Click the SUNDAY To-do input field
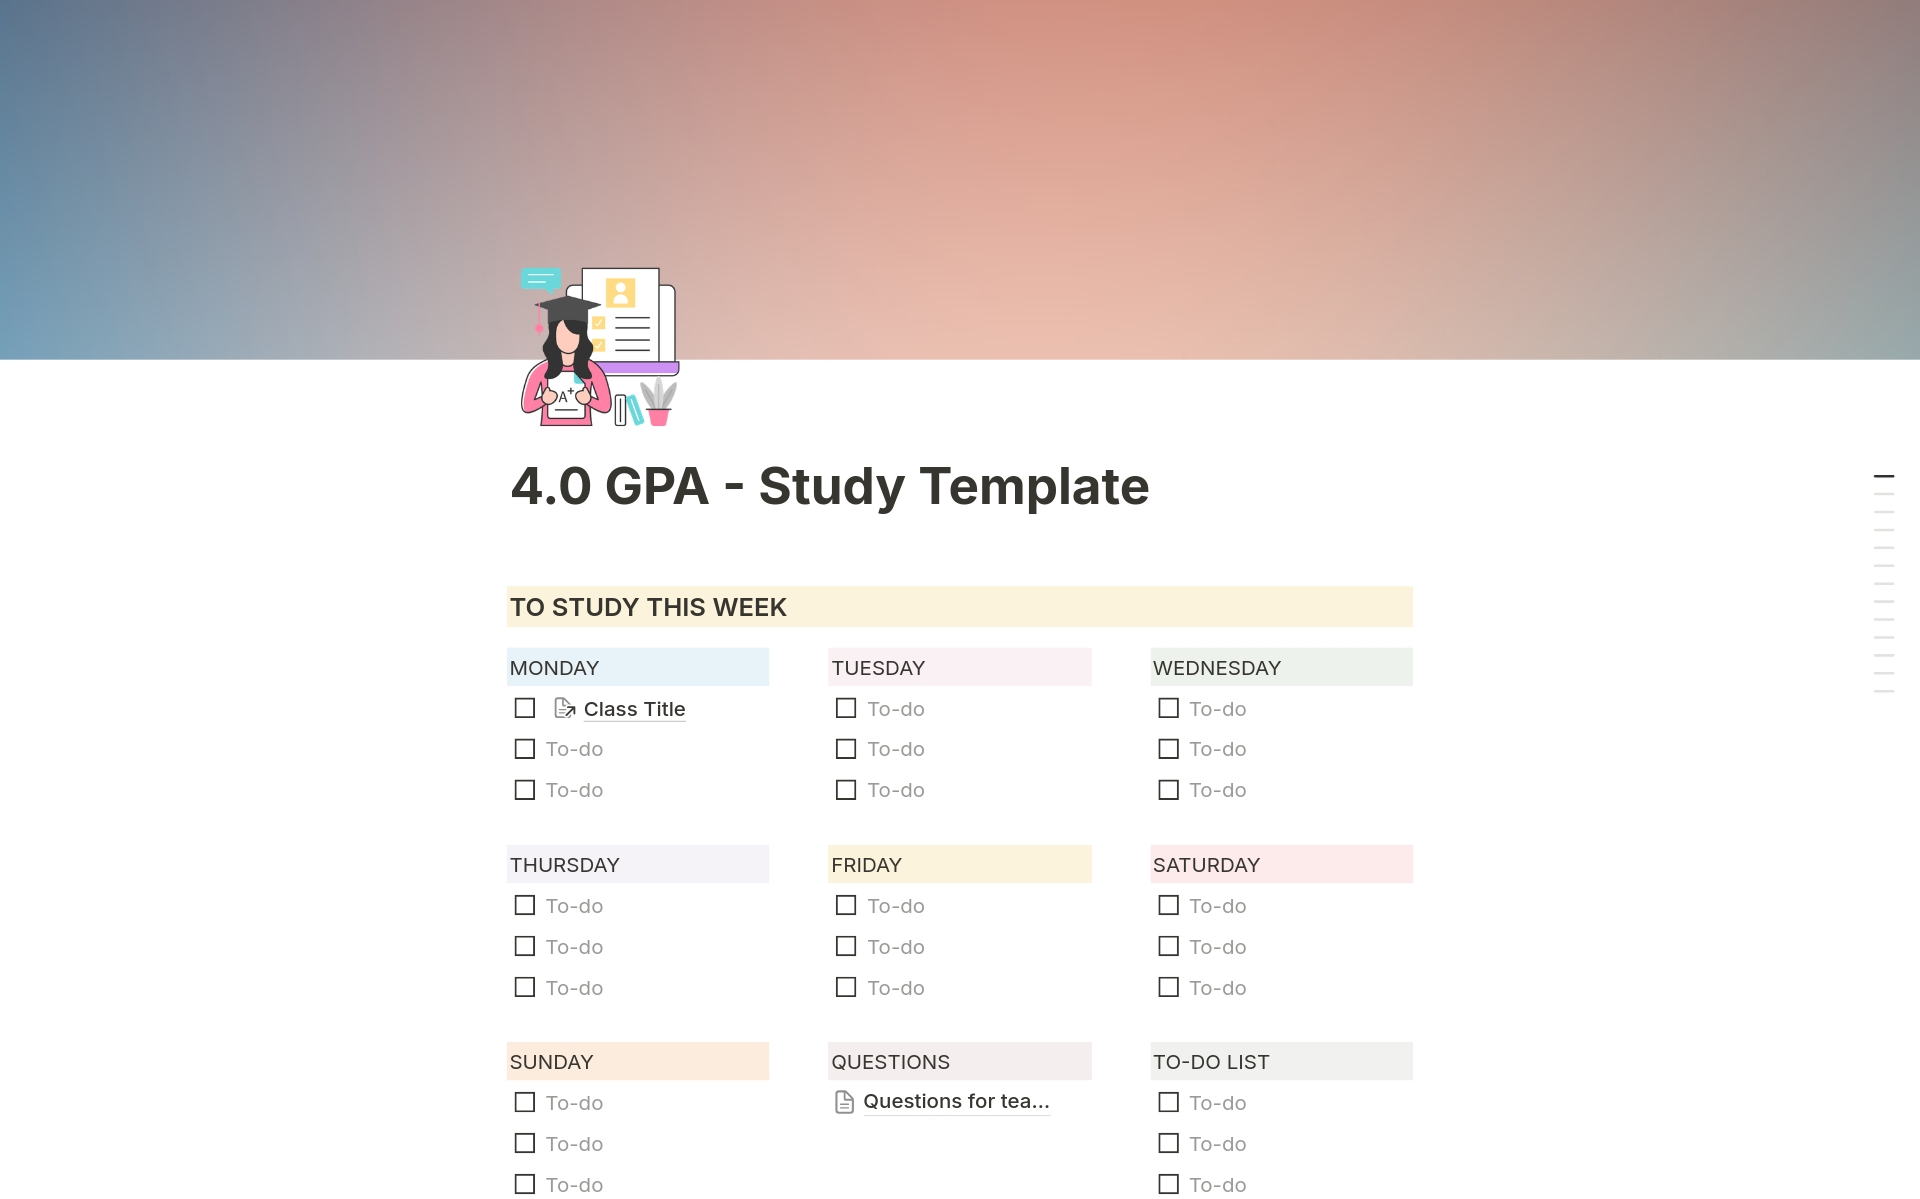This screenshot has height=1199, width=1920. click(x=575, y=1102)
